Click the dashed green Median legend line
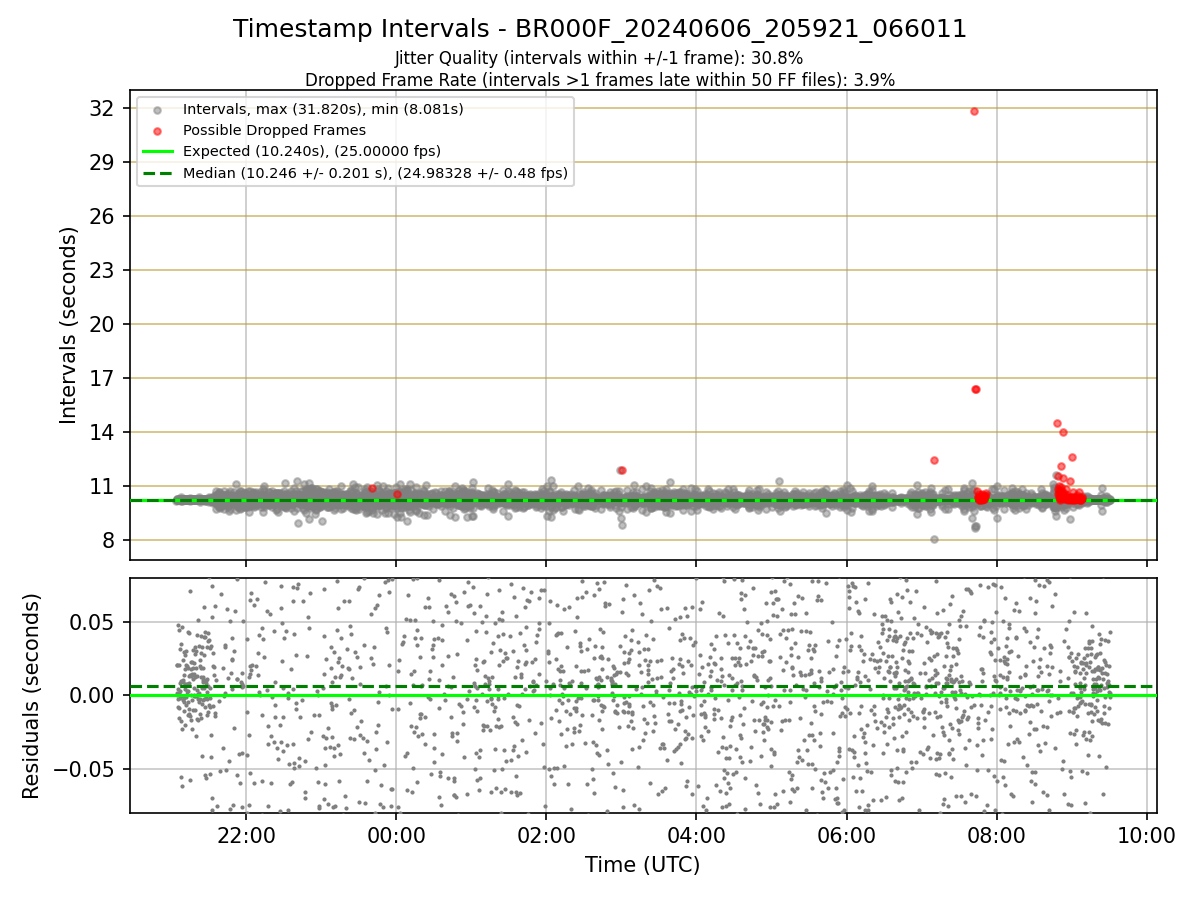The width and height of the screenshot is (1200, 900). (156, 173)
